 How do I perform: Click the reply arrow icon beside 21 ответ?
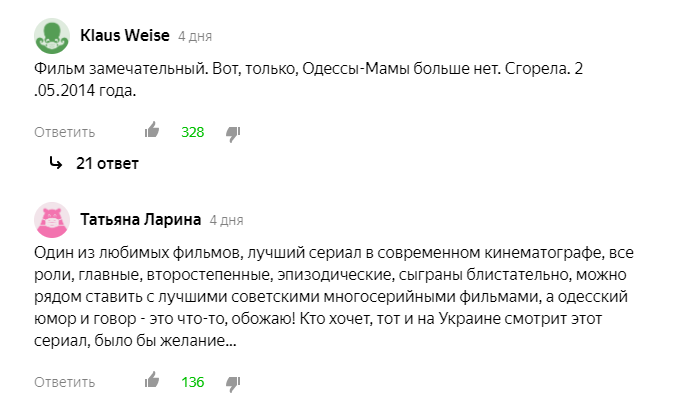[56, 163]
